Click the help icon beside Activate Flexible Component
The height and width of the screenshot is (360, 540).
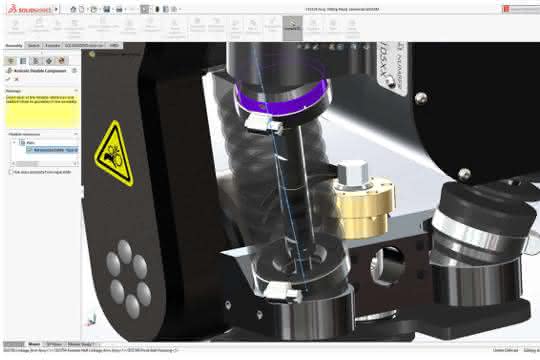(74, 71)
